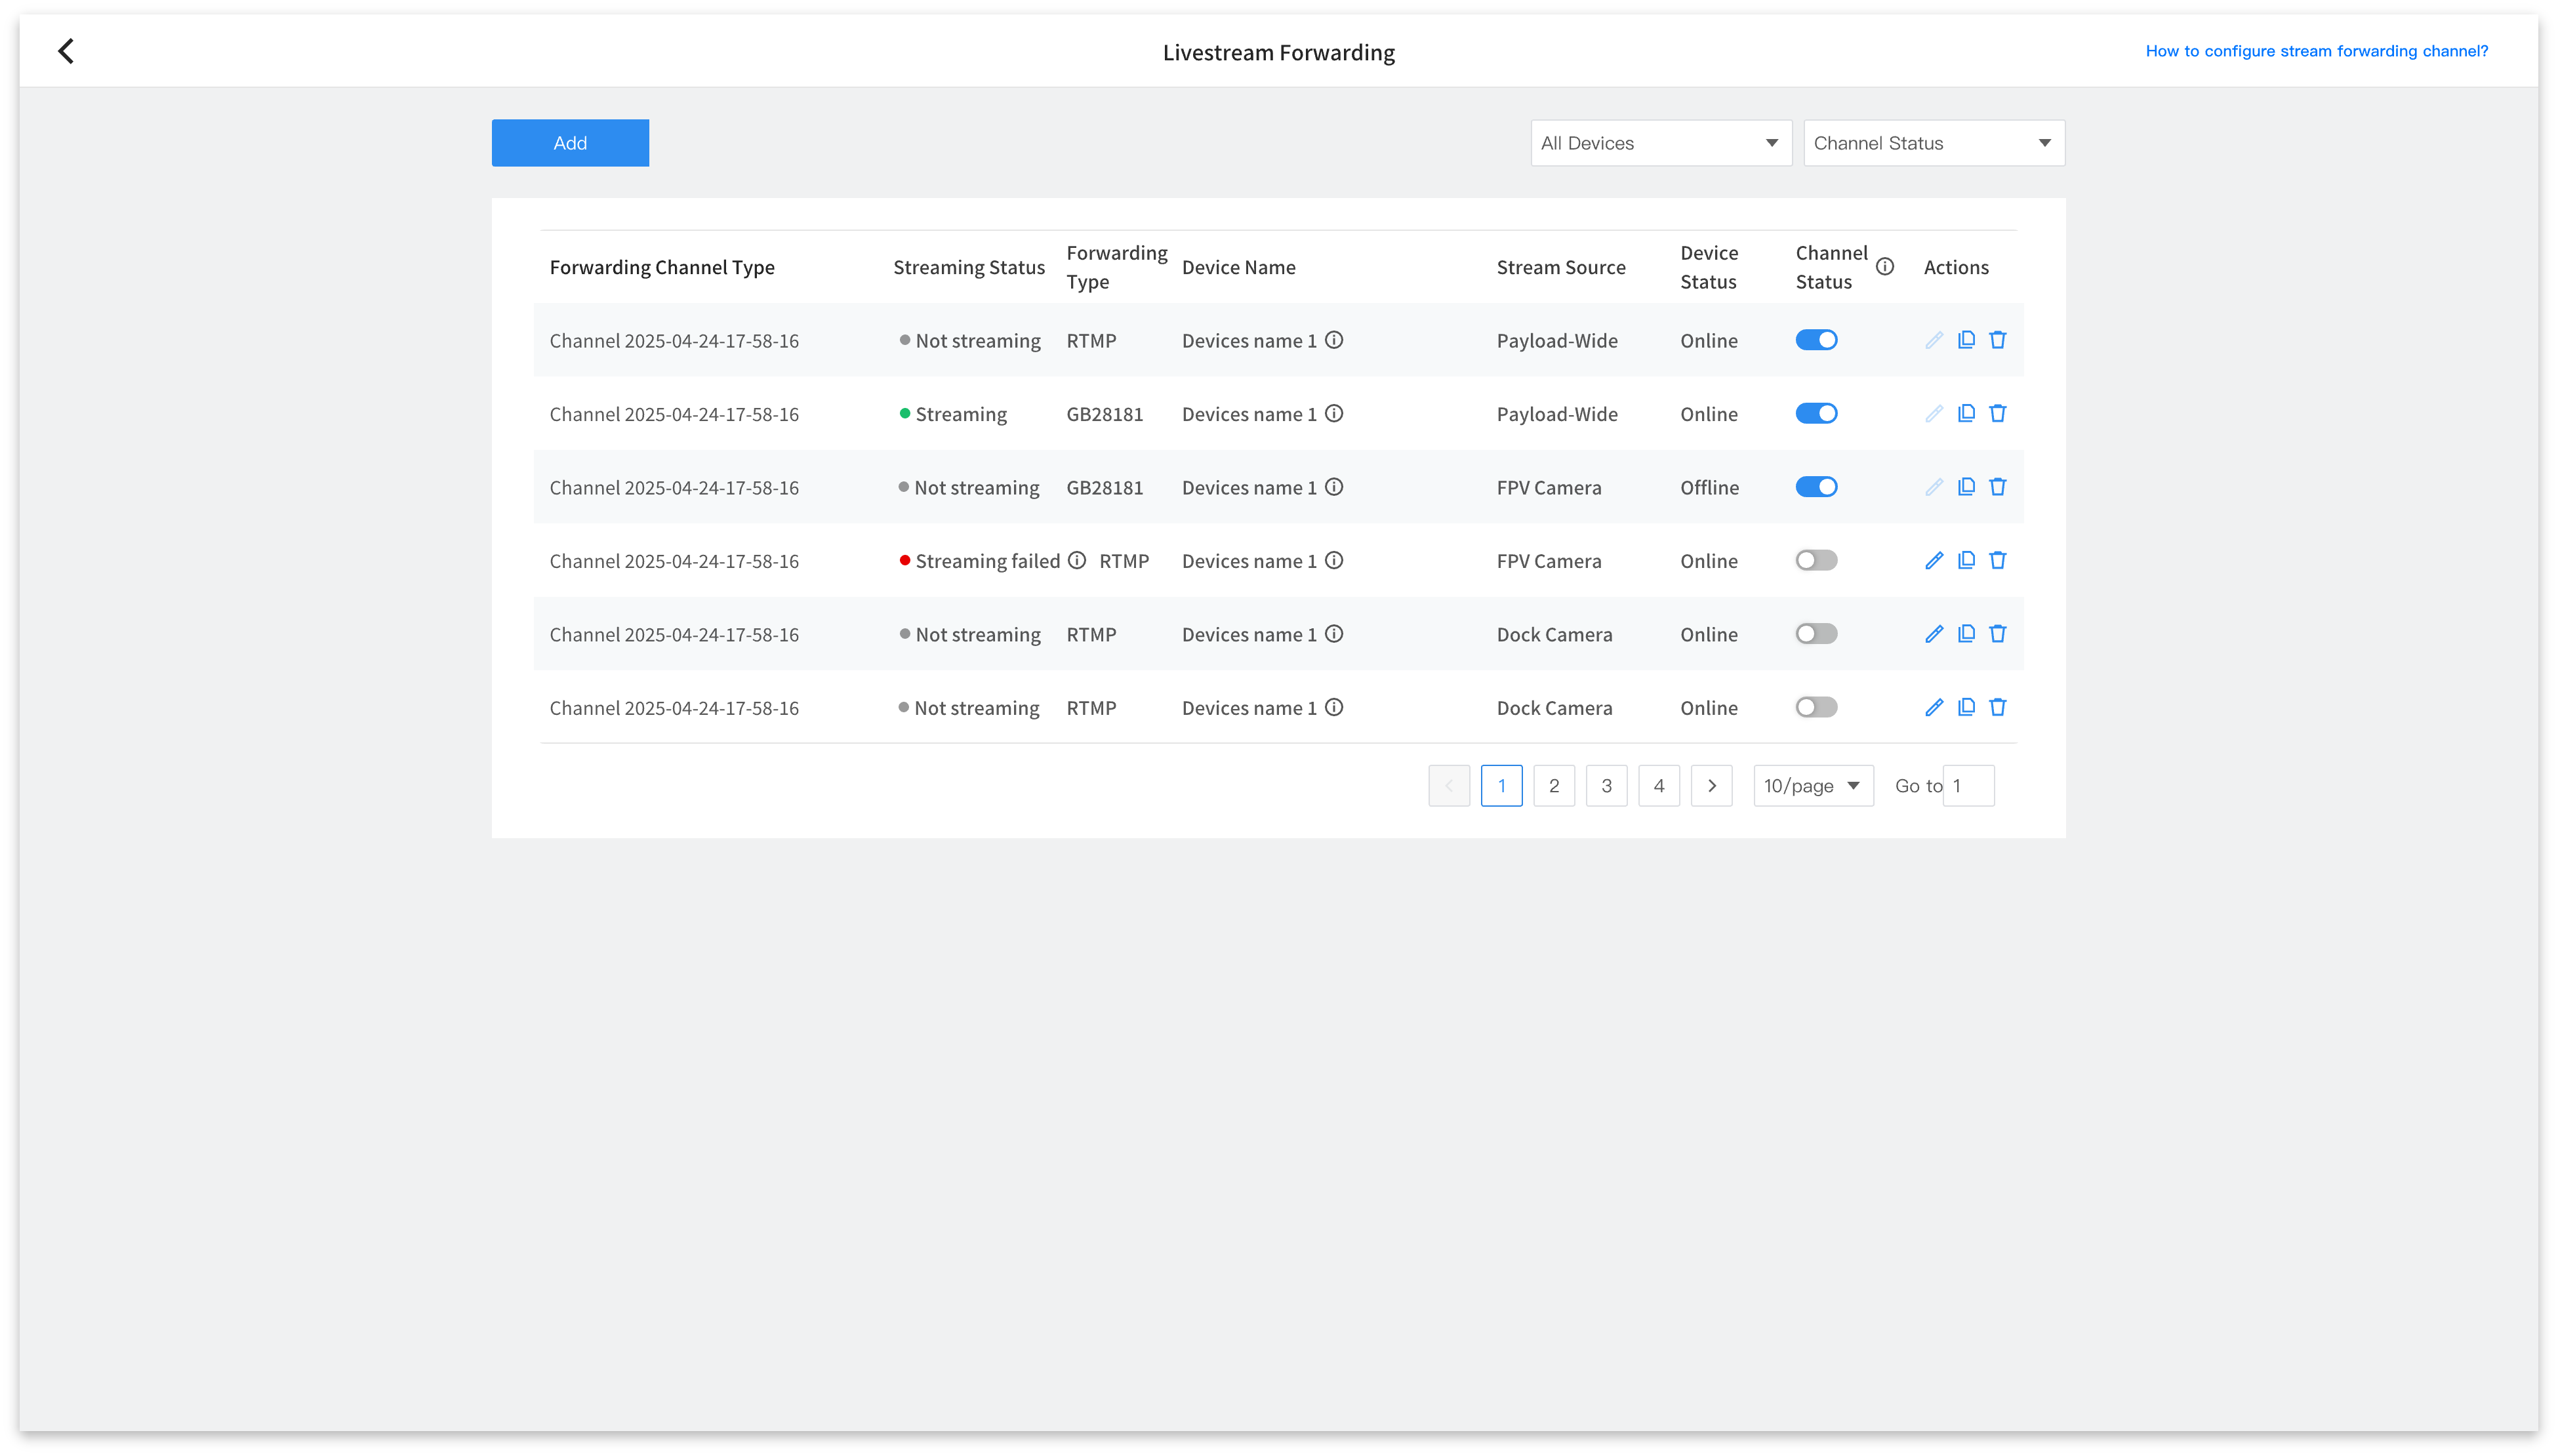Delete the Streaming GB28181 channel row
This screenshot has height=1456, width=2558.
pyautogui.click(x=1997, y=413)
